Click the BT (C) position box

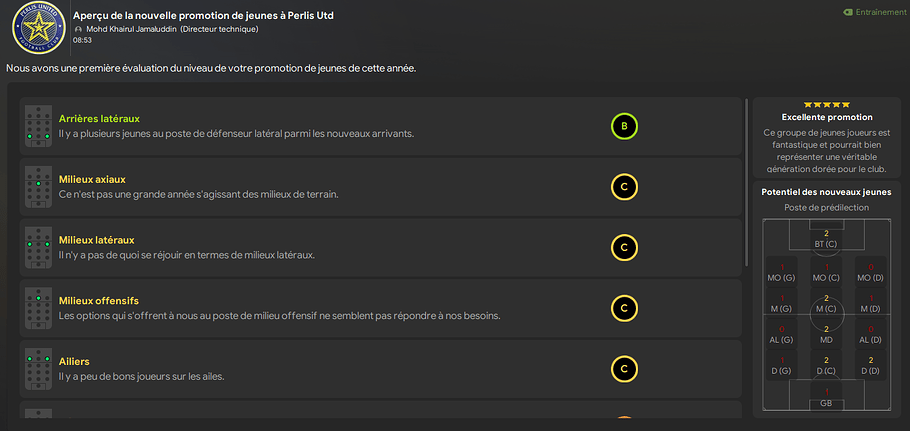pyautogui.click(x=826, y=238)
